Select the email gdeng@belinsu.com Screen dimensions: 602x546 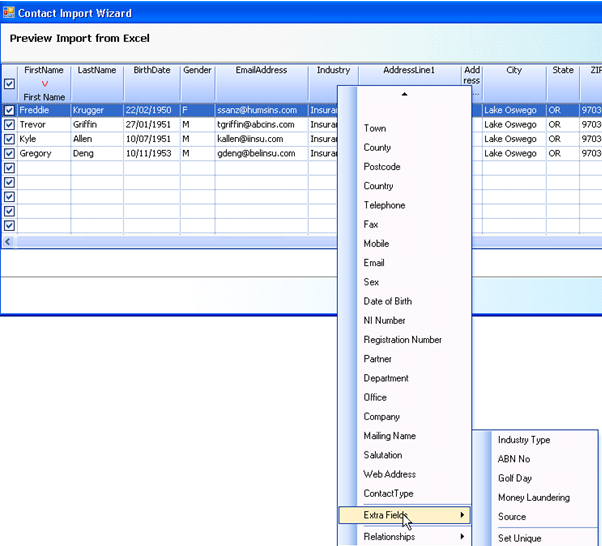tap(261, 154)
